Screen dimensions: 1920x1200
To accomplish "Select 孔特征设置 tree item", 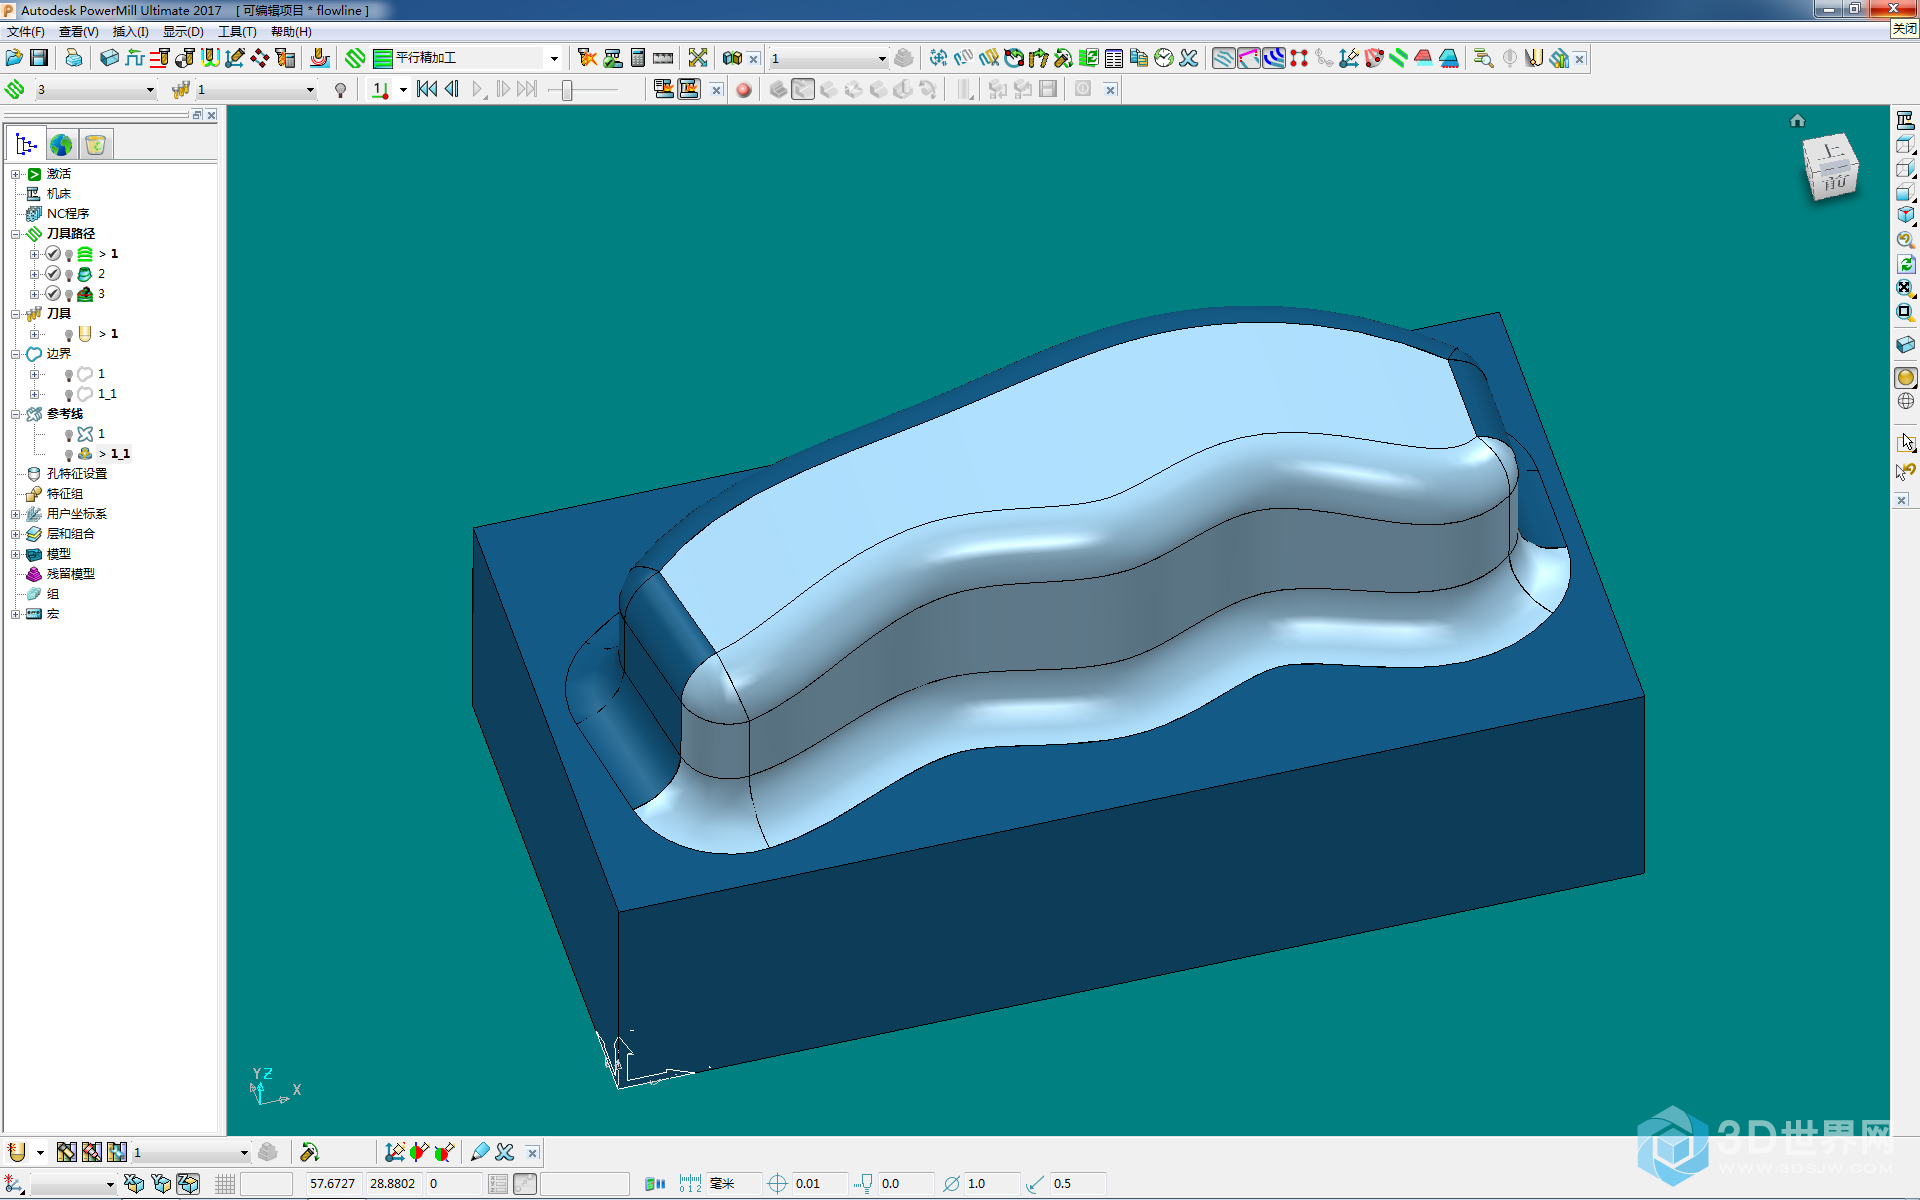I will point(77,474).
